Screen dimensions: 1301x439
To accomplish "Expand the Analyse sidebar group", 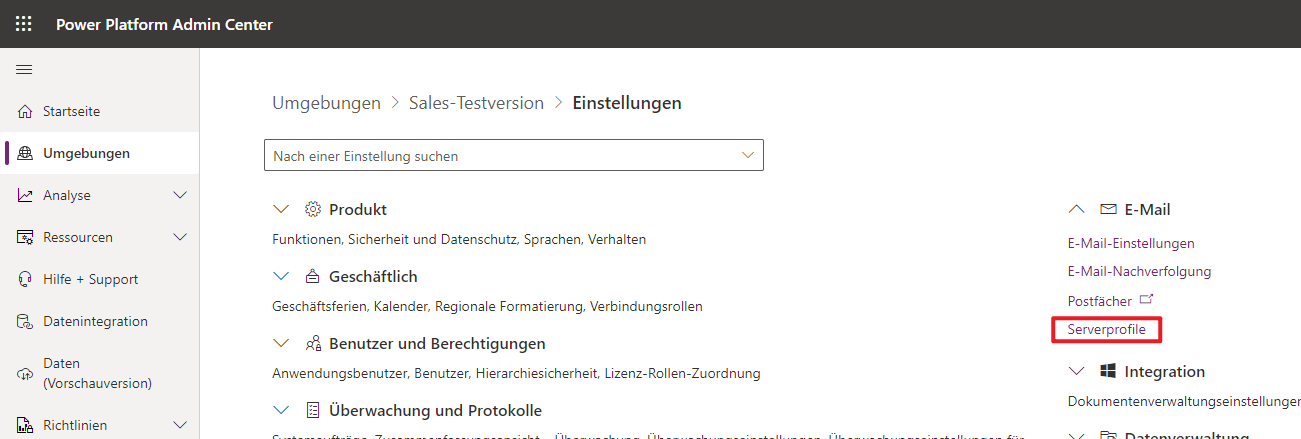I will (181, 195).
